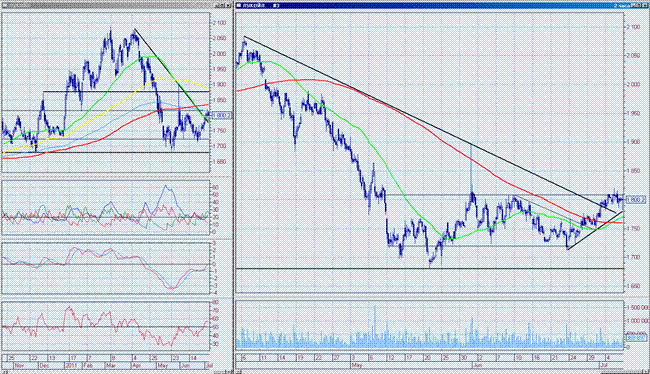The height and width of the screenshot is (374, 650).
Task: Click the 1,800.2 price tag on right chart
Action: click(635, 200)
